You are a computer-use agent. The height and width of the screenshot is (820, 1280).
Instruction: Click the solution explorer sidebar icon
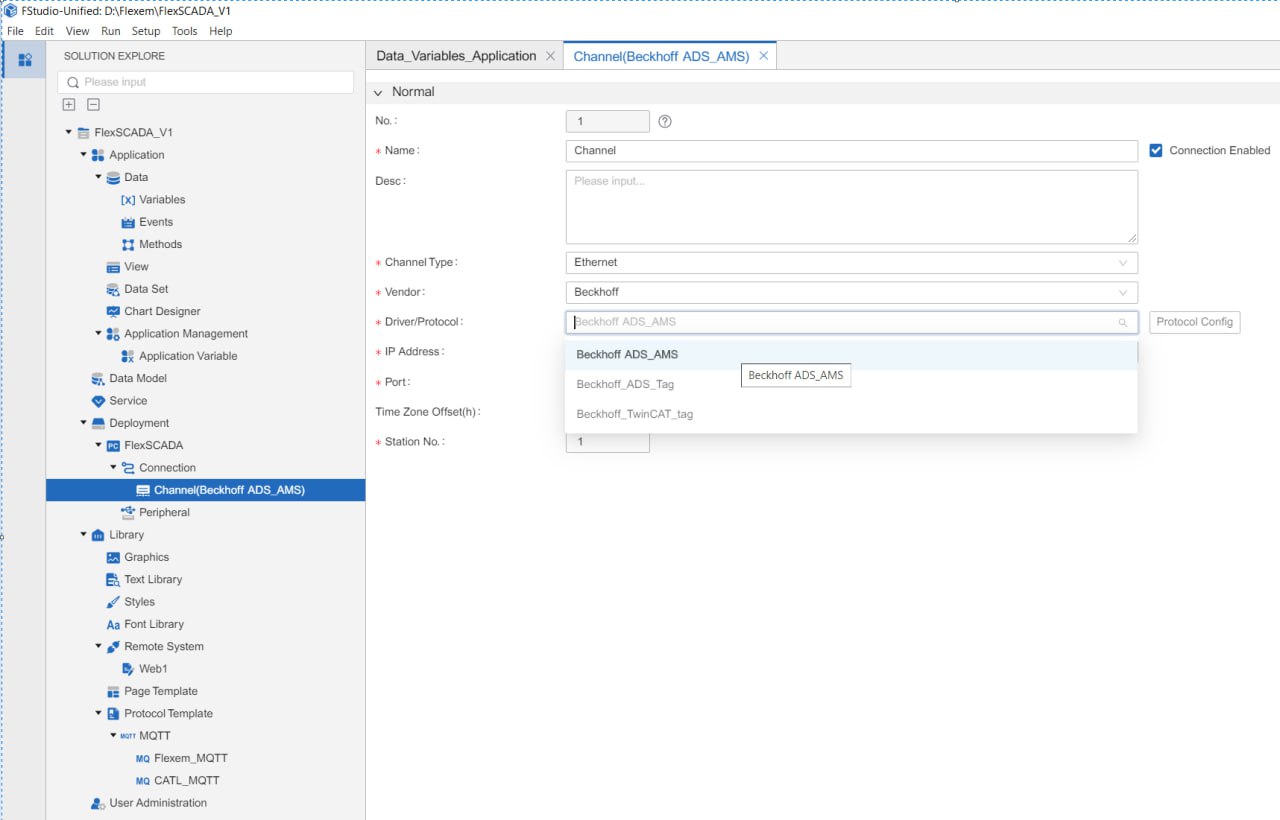25,60
